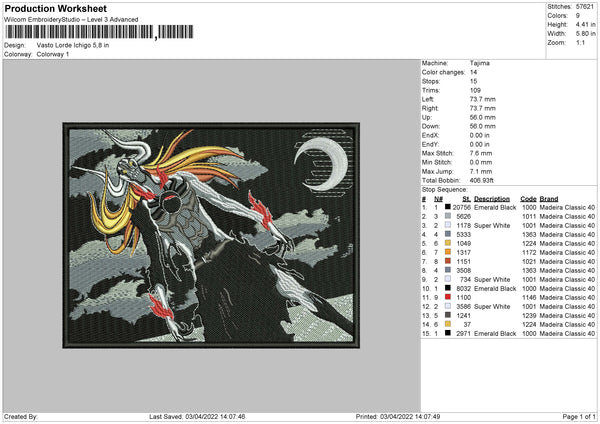Screen dimensions: 600x424
Task: Click the dark orange swatch in stop row 7
Action: [x=448, y=261]
